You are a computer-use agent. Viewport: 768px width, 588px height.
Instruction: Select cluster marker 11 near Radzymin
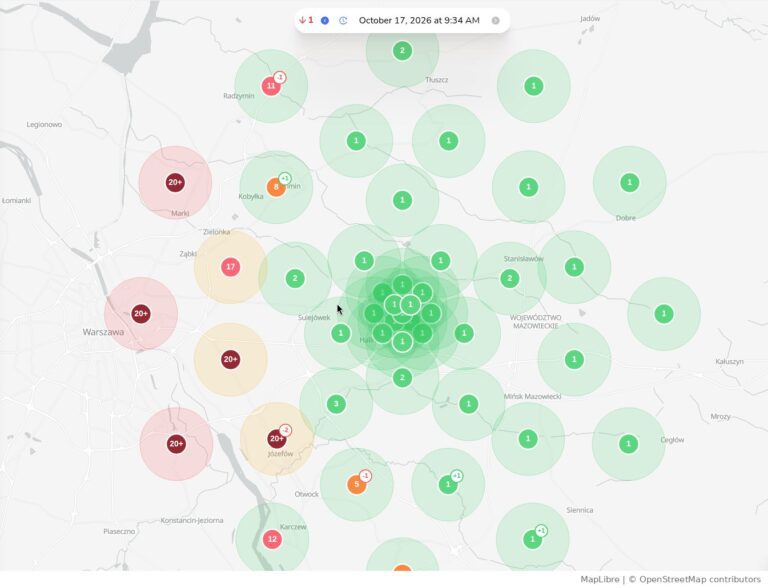pos(270,86)
